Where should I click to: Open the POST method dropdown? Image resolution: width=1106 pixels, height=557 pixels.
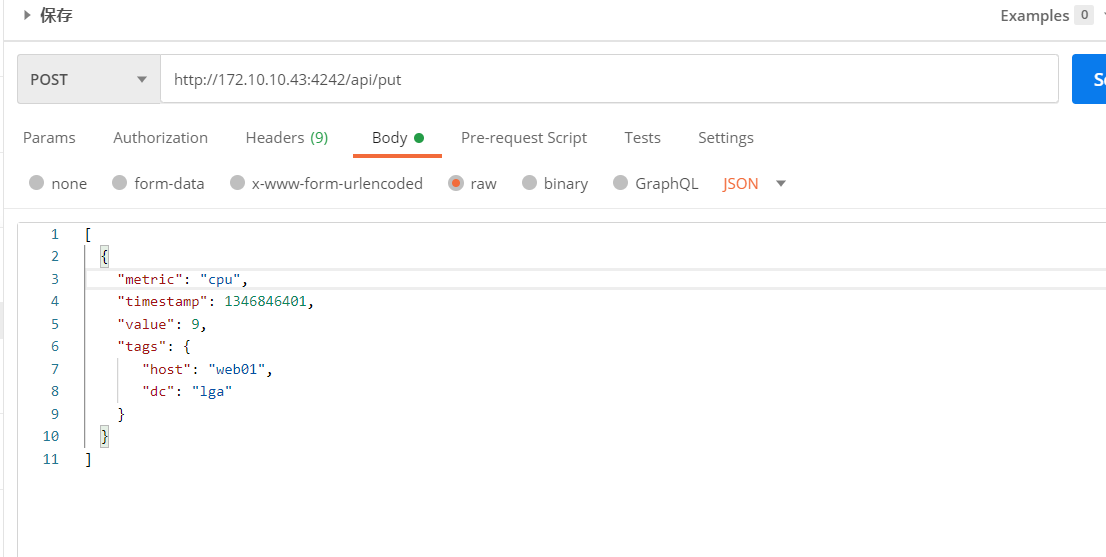click(x=89, y=80)
